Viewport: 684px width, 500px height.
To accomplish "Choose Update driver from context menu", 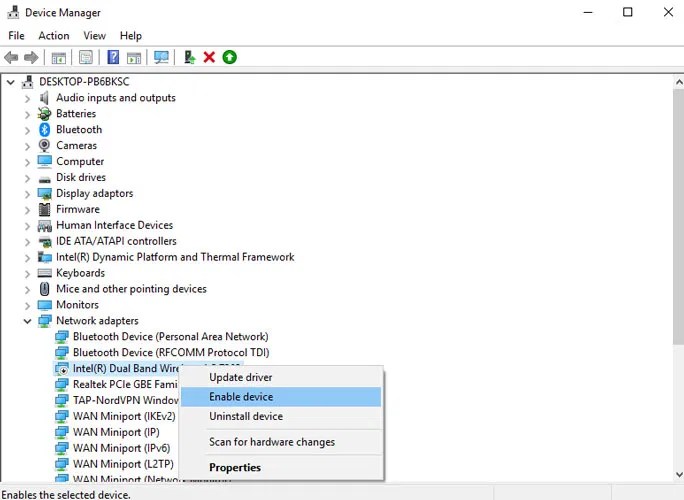I will [x=281, y=377].
